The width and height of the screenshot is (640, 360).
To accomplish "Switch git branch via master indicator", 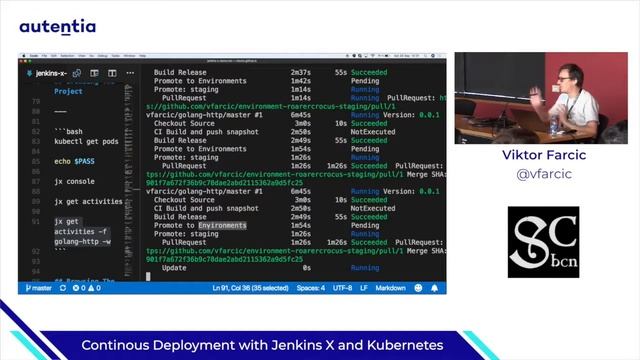I will pyautogui.click(x=39, y=288).
